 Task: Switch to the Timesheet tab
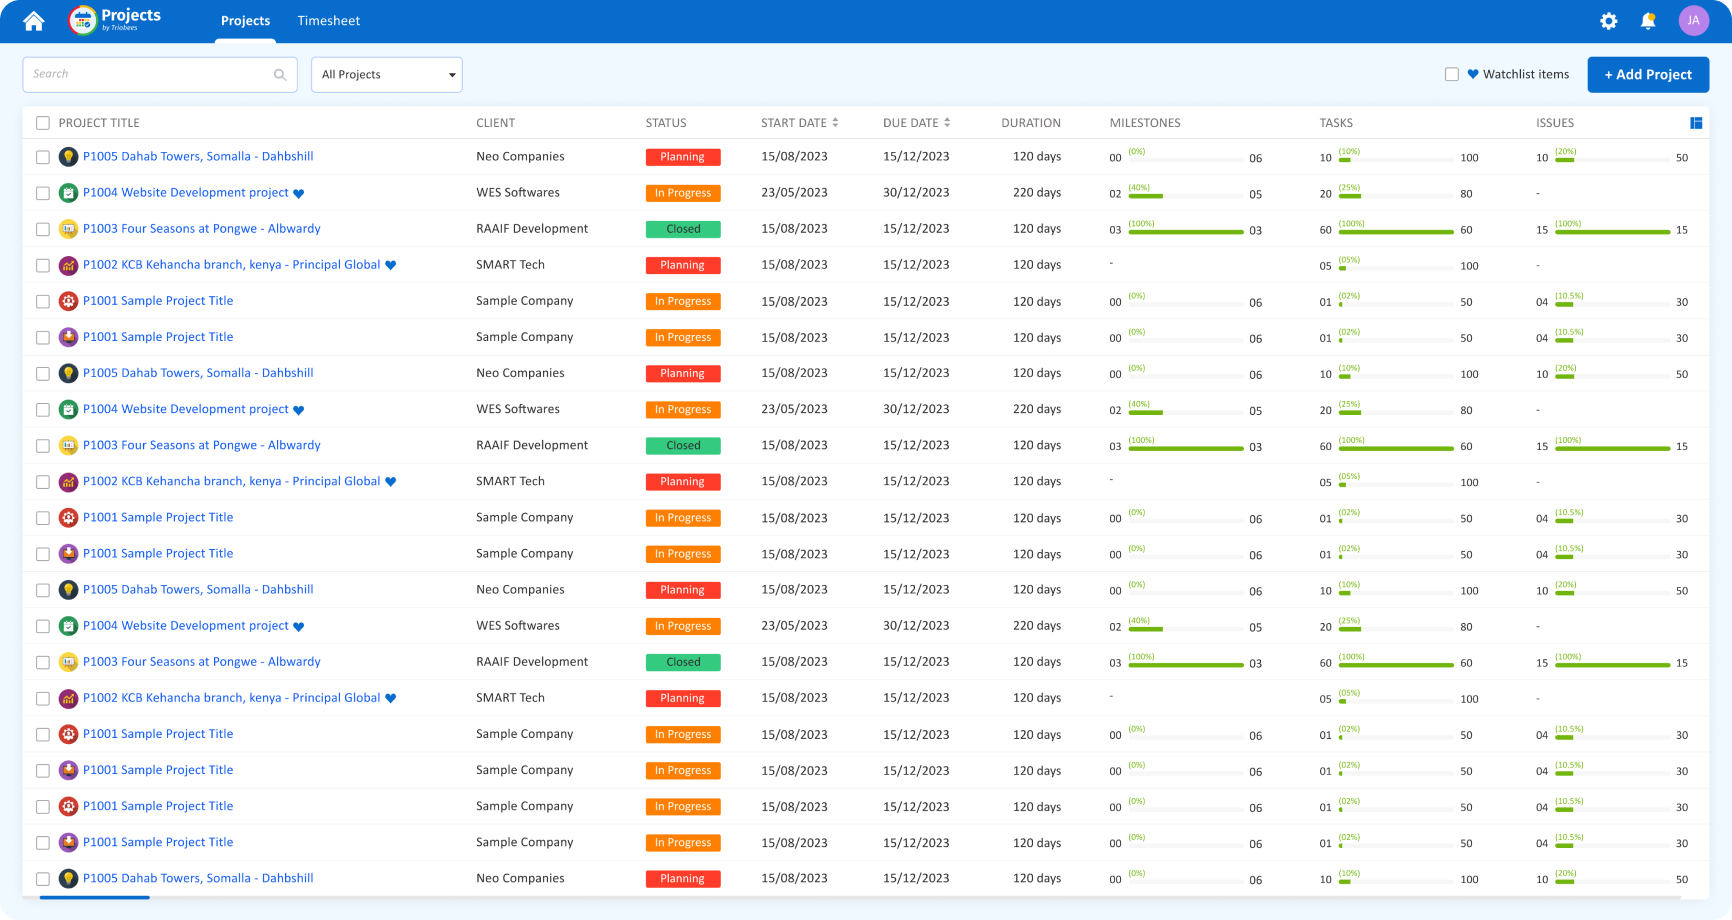pos(328,21)
